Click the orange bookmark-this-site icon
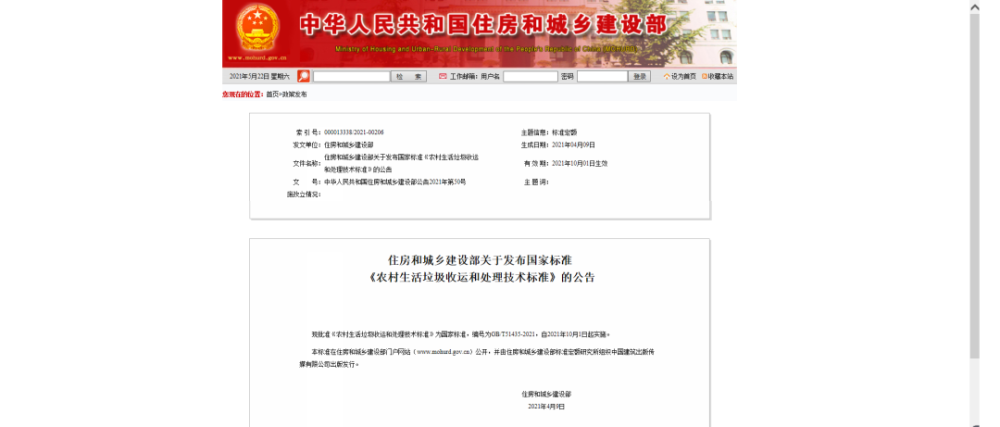This screenshot has height=427, width=1000. [x=704, y=76]
